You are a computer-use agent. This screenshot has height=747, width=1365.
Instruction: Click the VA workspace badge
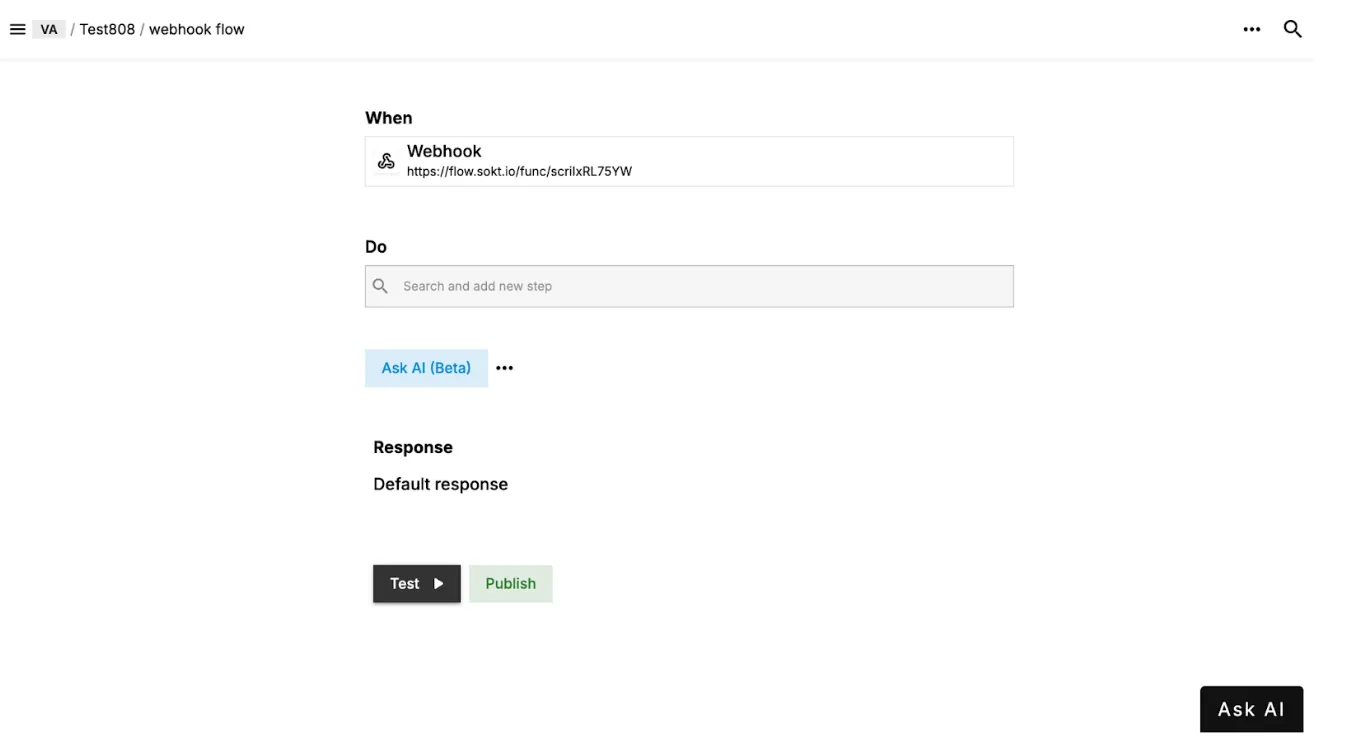48,28
